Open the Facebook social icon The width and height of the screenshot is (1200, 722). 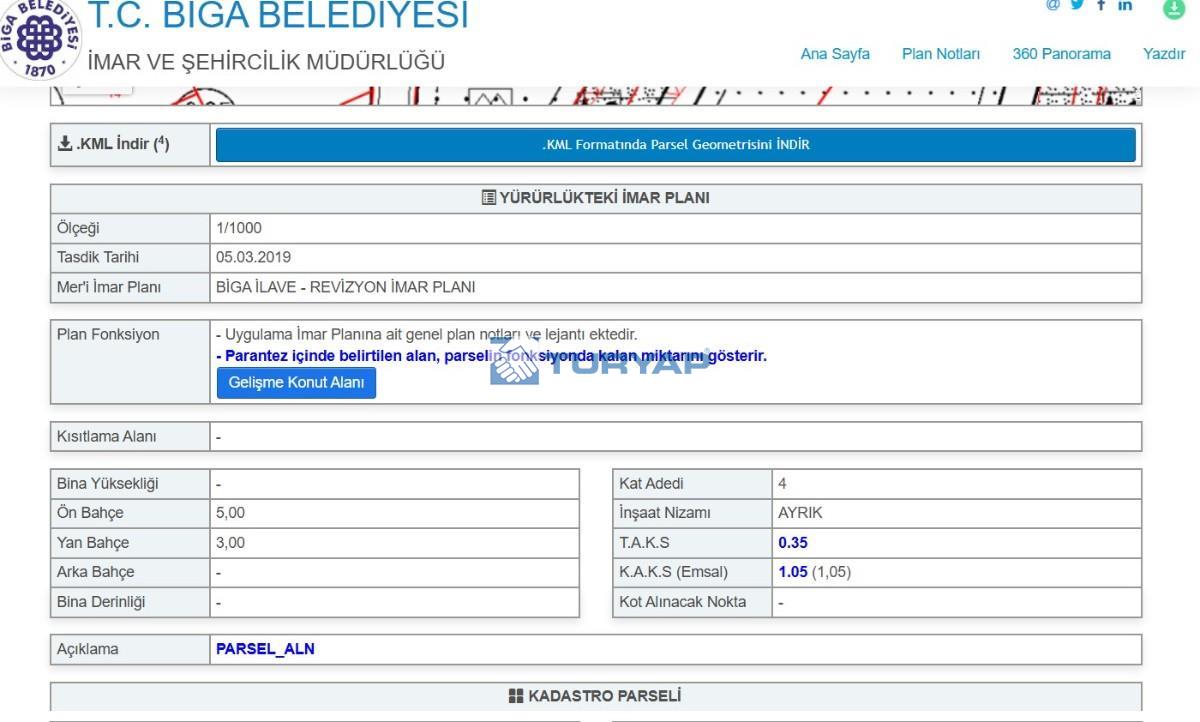(x=1101, y=5)
